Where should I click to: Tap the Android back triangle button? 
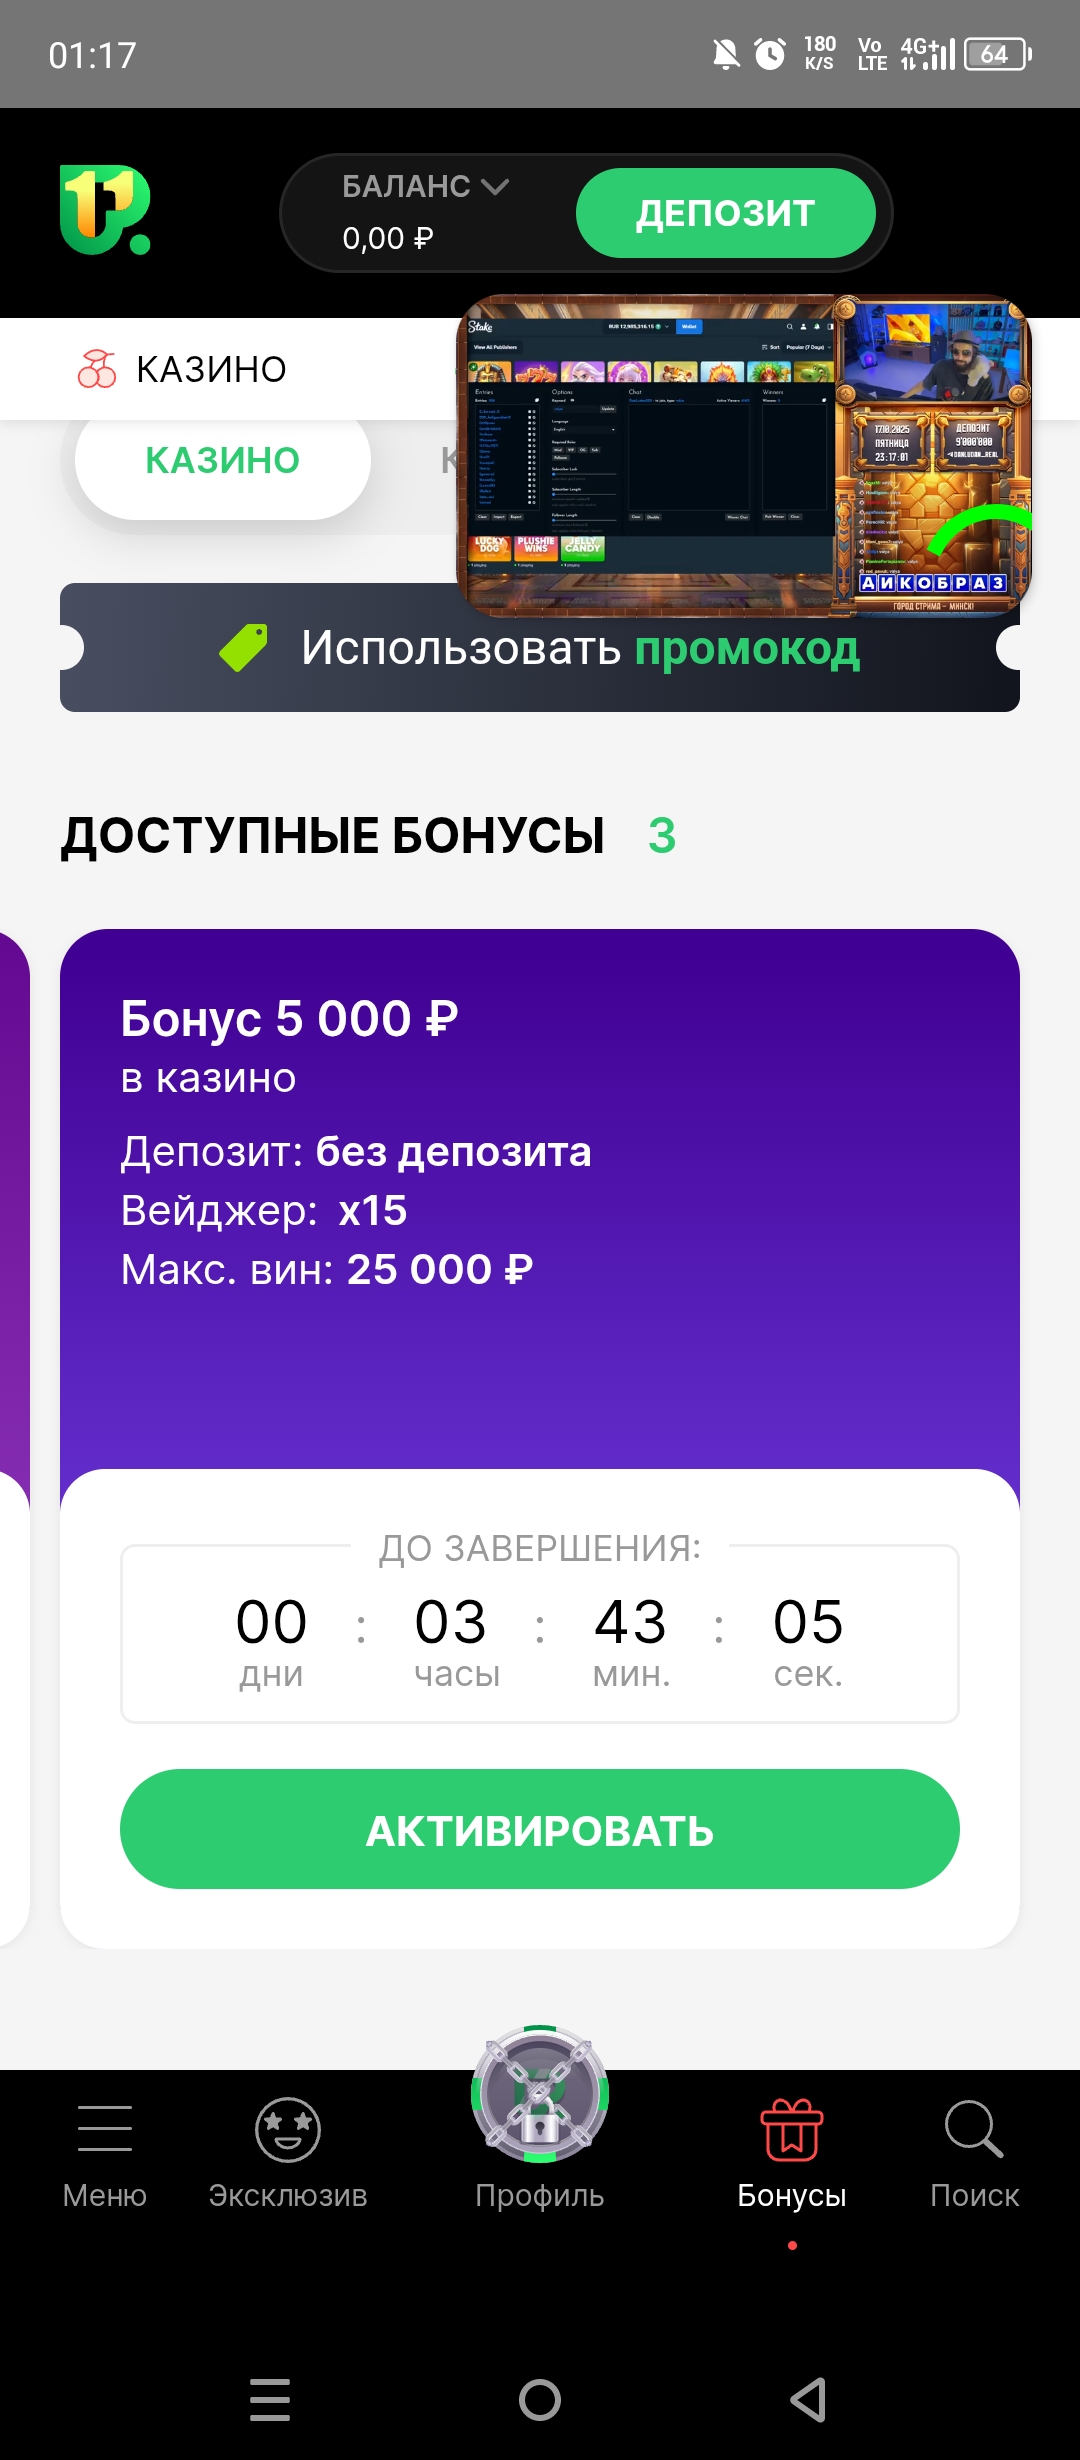808,2400
